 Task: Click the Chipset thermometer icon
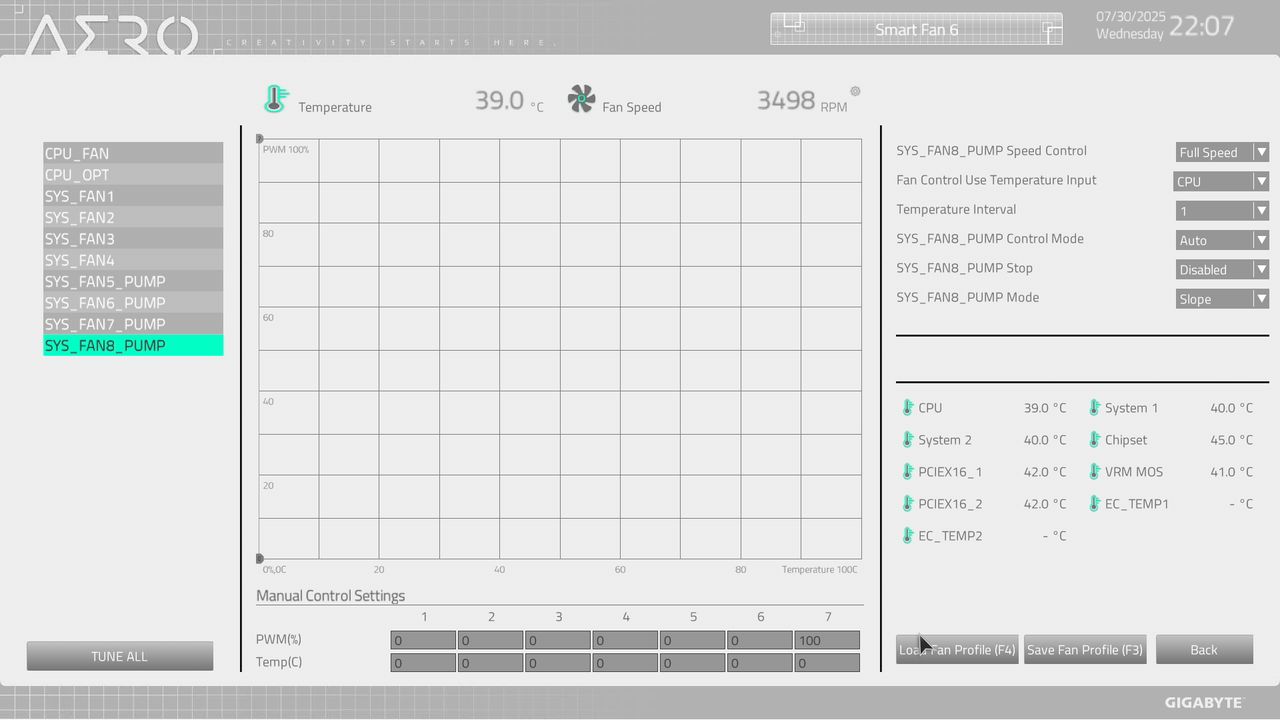click(x=1093, y=439)
